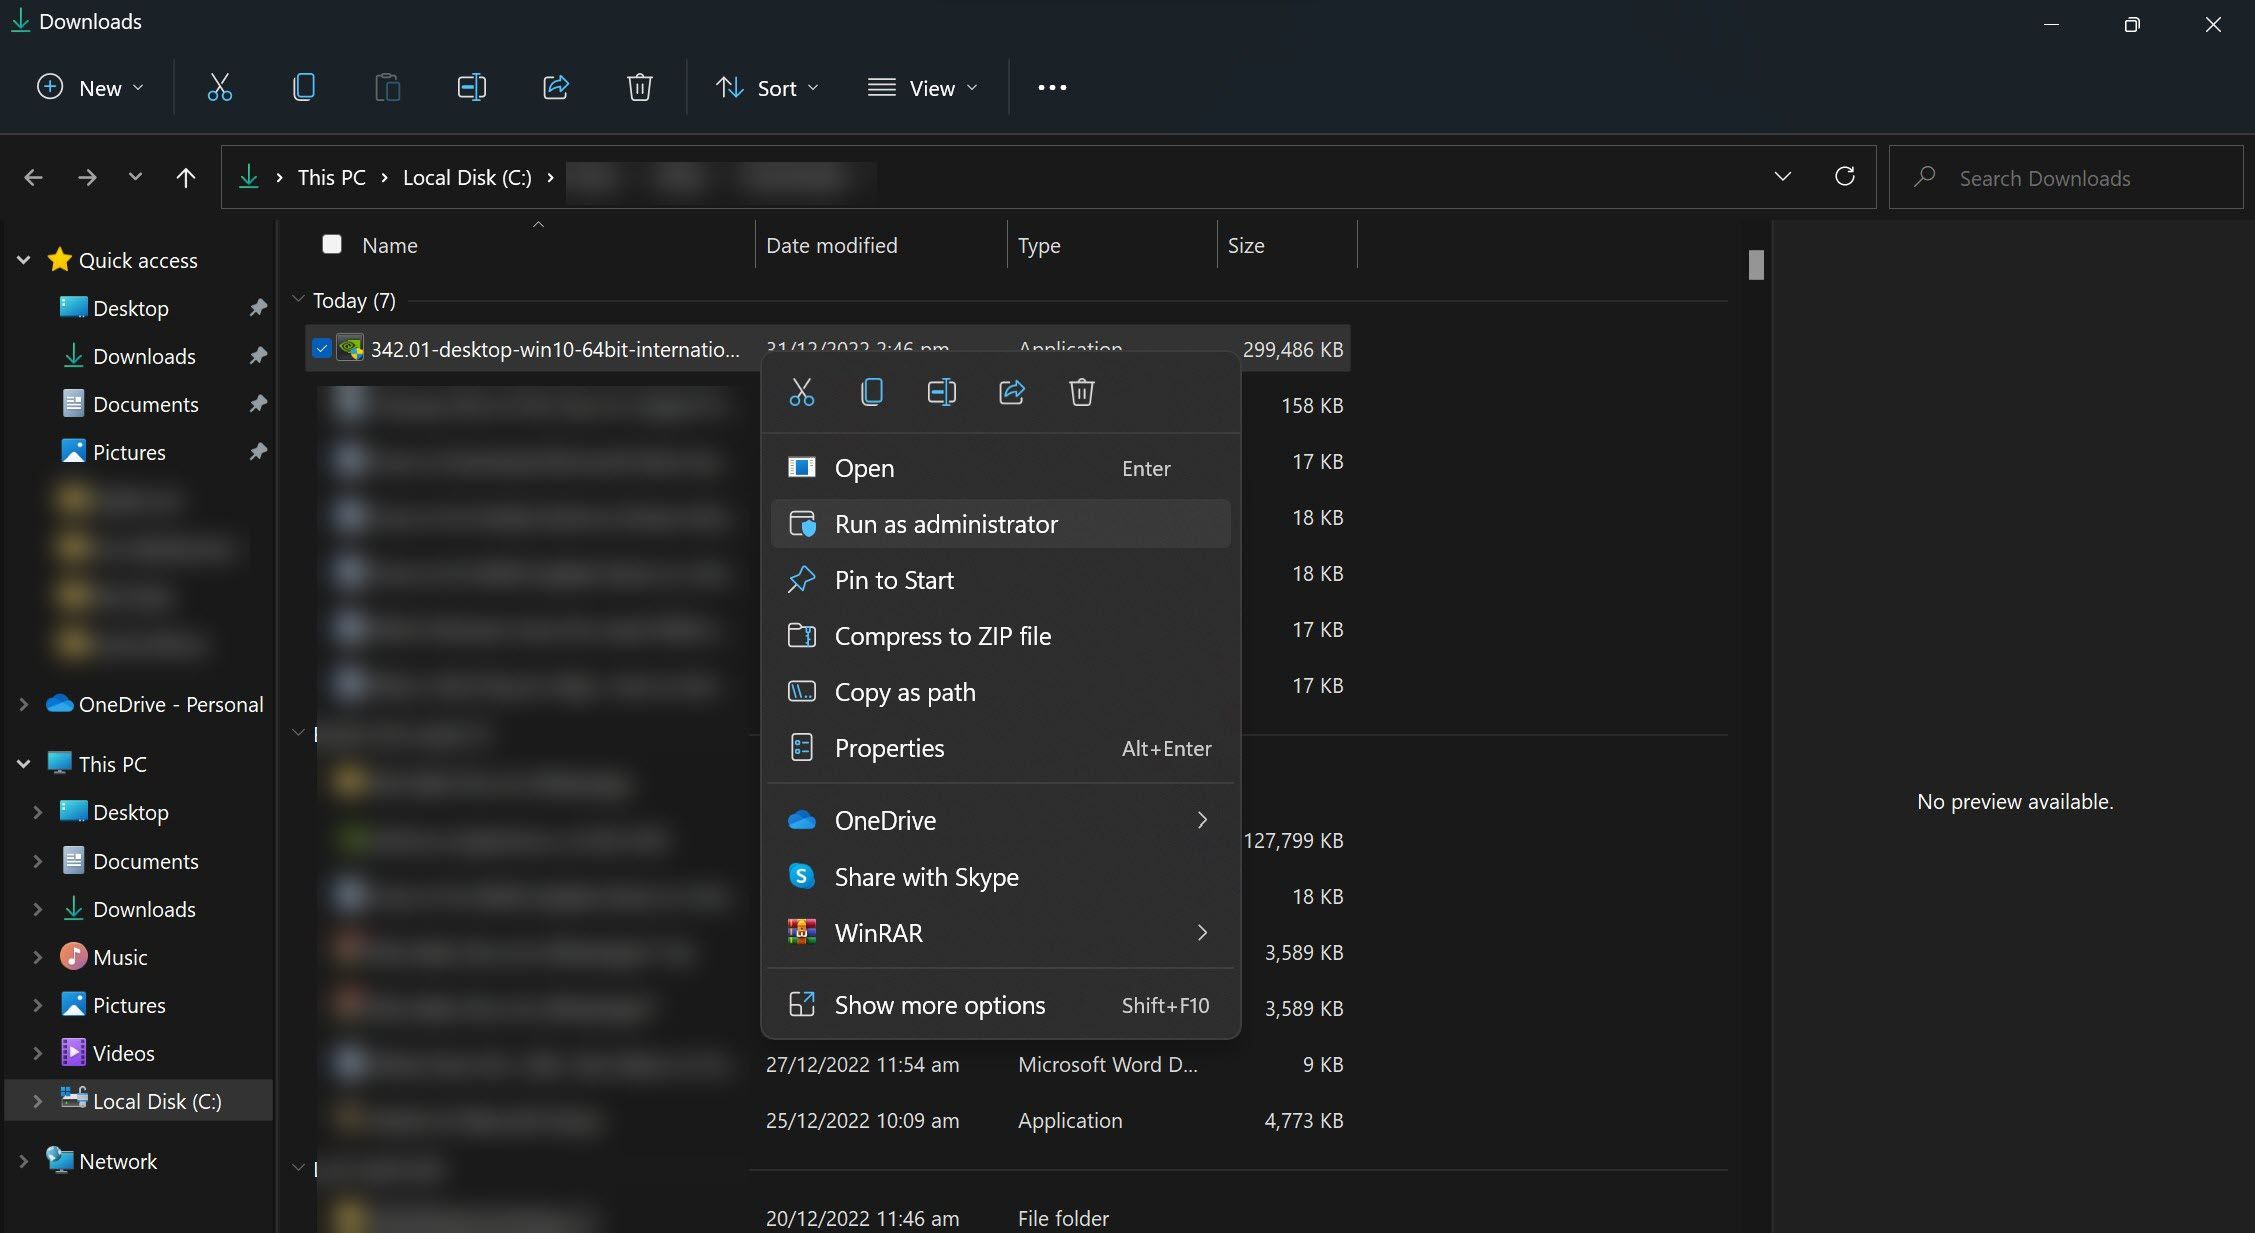Open the Sort dropdown menu
The height and width of the screenshot is (1233, 2255).
pos(768,88)
